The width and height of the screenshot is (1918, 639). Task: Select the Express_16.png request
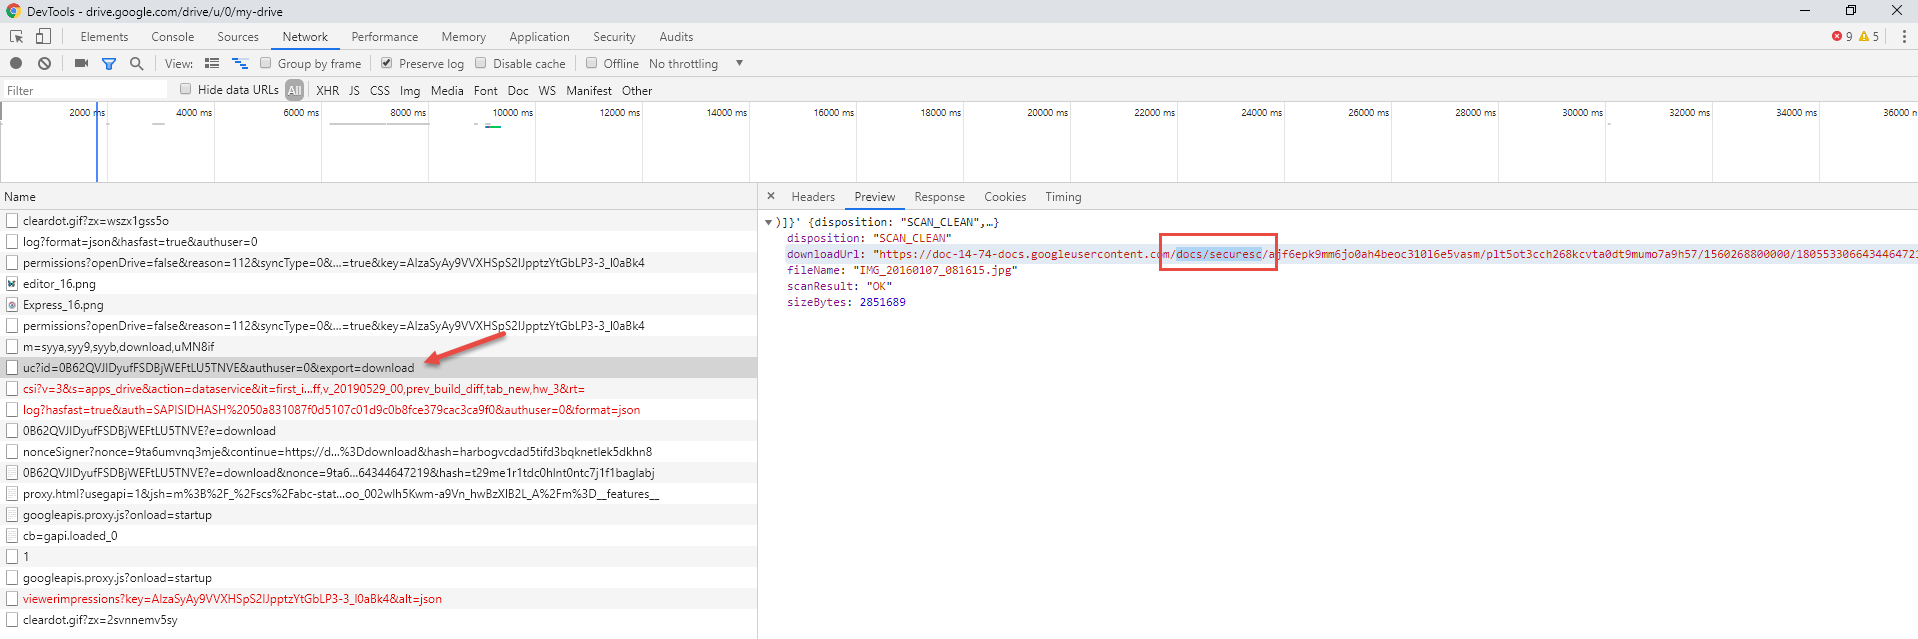pyautogui.click(x=63, y=305)
